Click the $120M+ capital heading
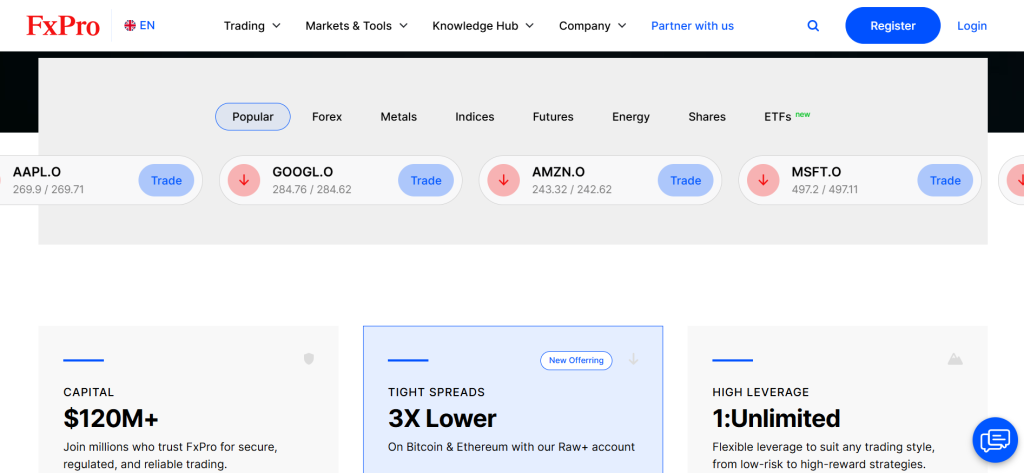Image resolution: width=1024 pixels, height=473 pixels. pos(111,418)
